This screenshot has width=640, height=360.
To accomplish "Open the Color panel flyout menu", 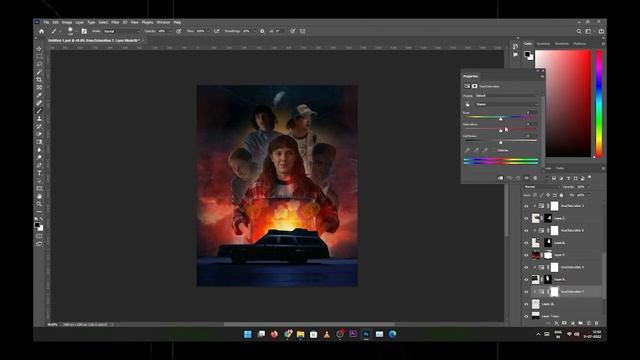I will (x=603, y=44).
